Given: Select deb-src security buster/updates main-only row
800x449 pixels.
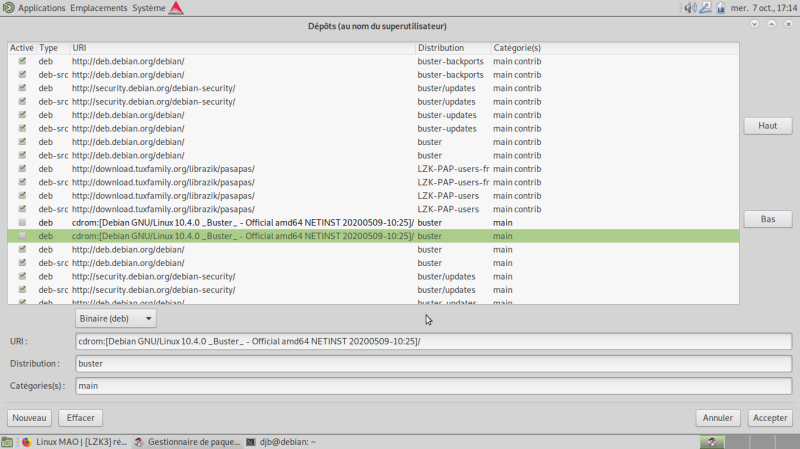Looking at the screenshot, I should click(373, 290).
